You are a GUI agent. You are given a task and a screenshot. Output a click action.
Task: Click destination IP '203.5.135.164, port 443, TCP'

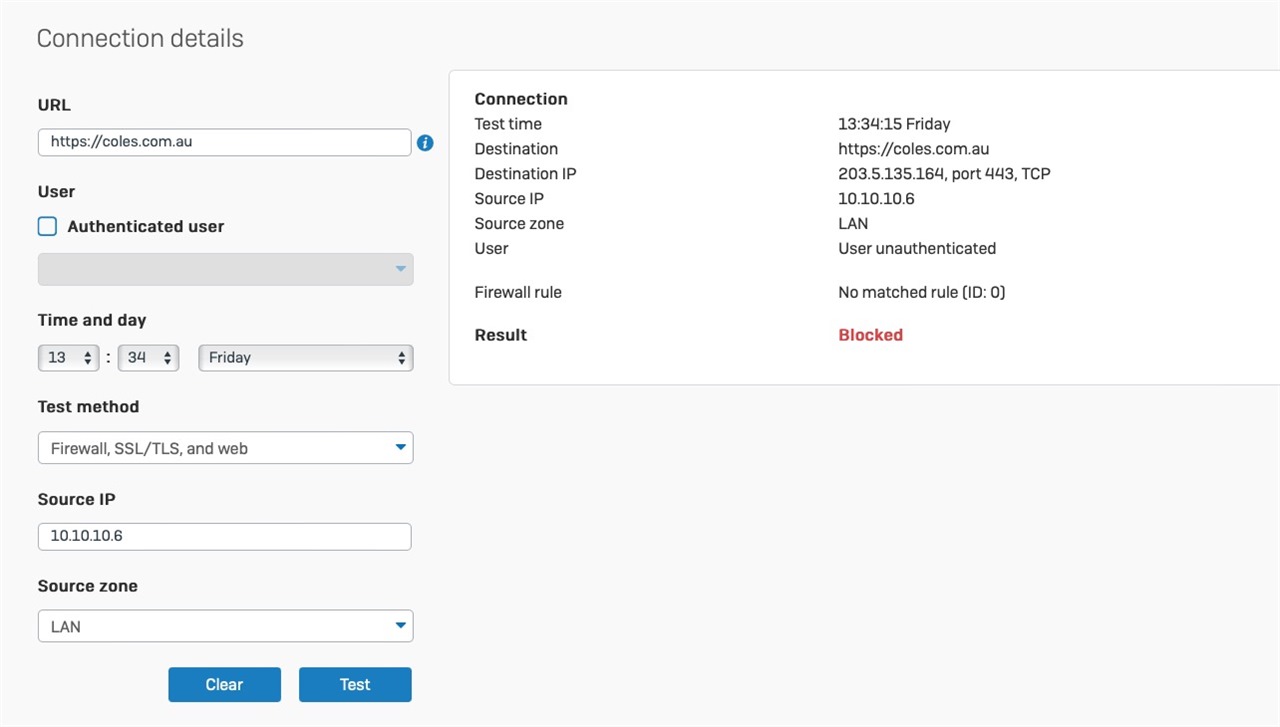944,174
